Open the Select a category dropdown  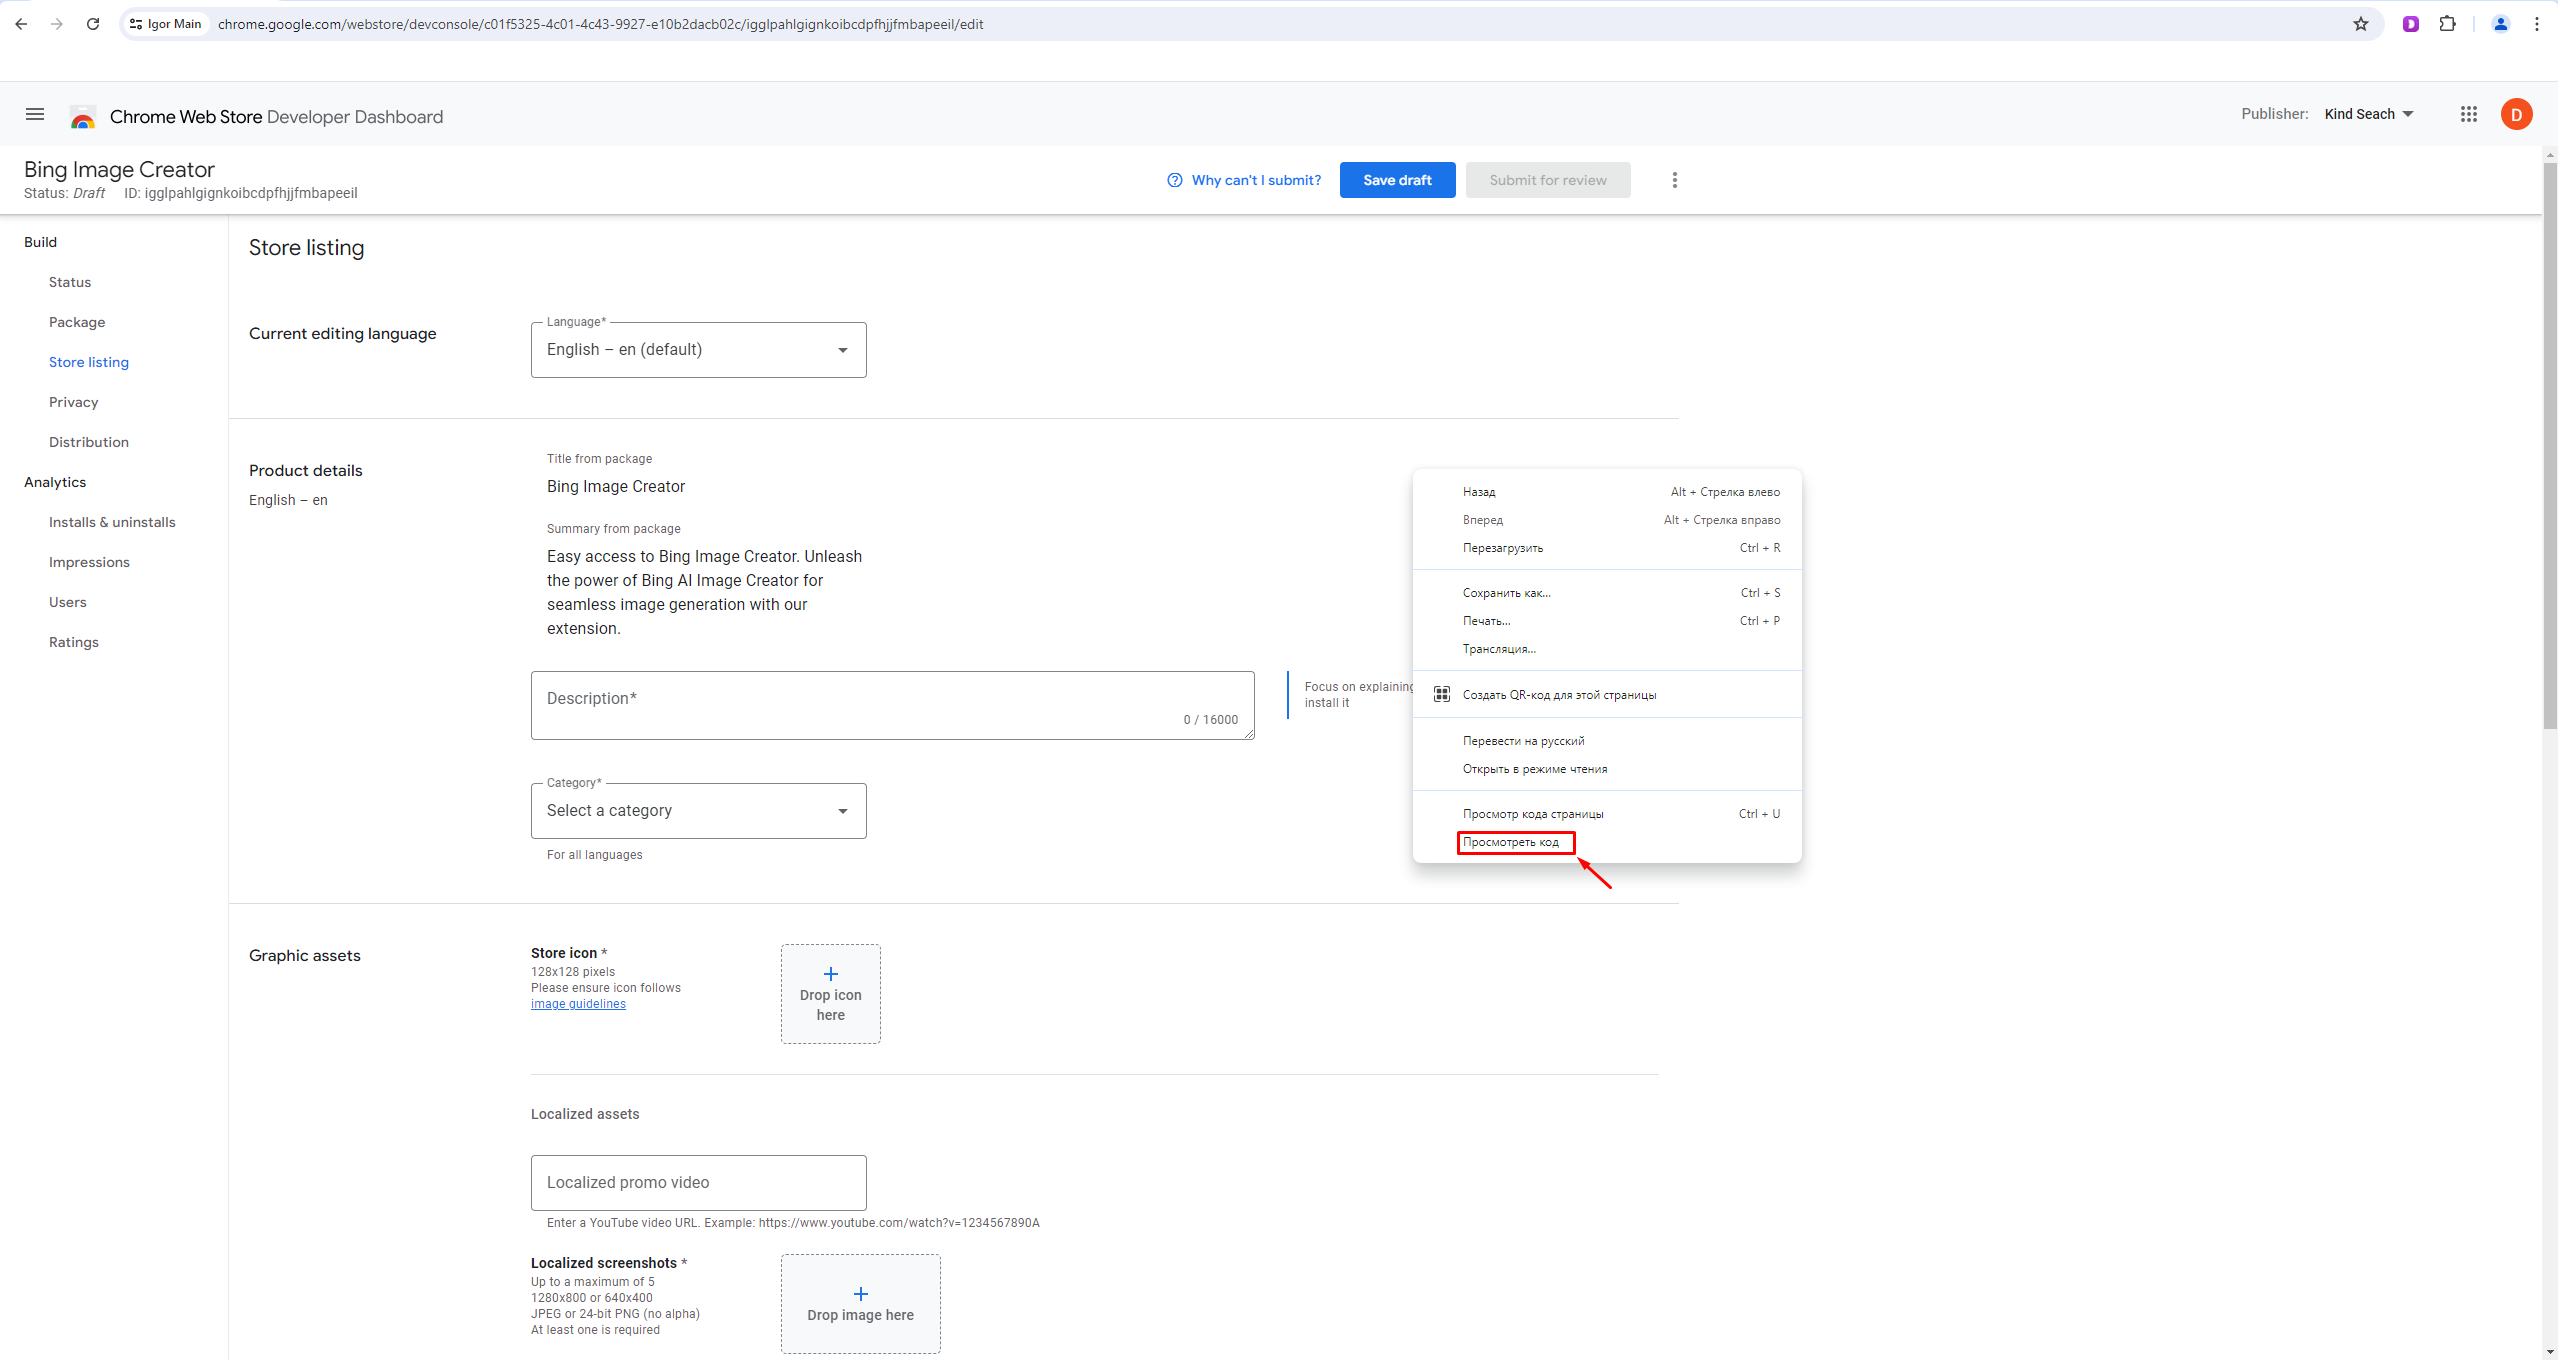click(x=698, y=811)
